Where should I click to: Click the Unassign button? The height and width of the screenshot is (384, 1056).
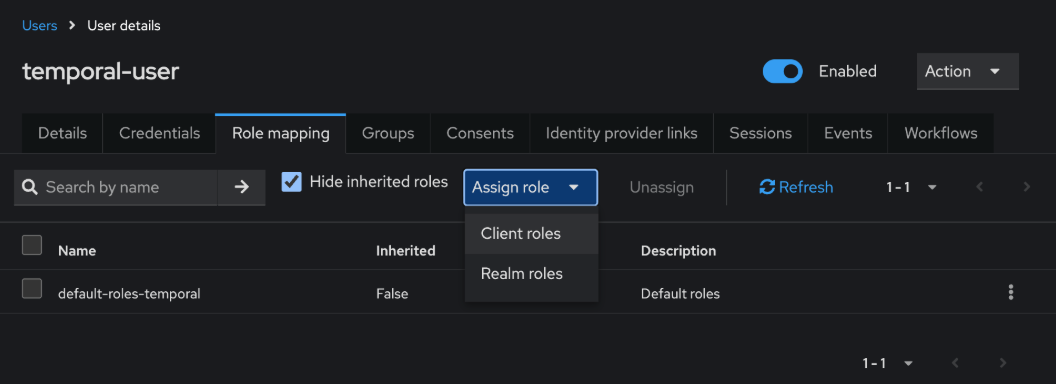coord(661,187)
